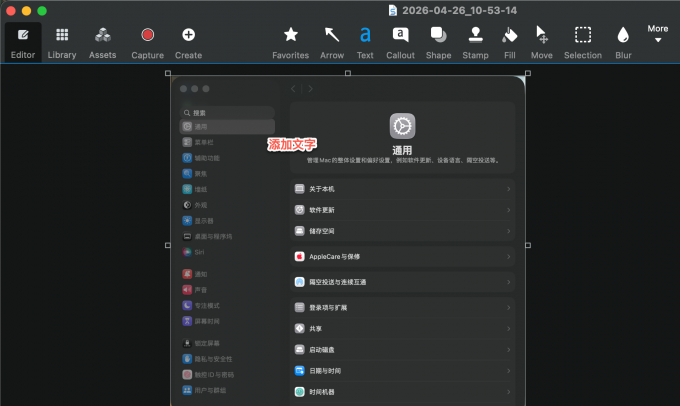Image resolution: width=680 pixels, height=406 pixels.
Task: Grab the right-middle canvas resize handle
Action: (528, 245)
